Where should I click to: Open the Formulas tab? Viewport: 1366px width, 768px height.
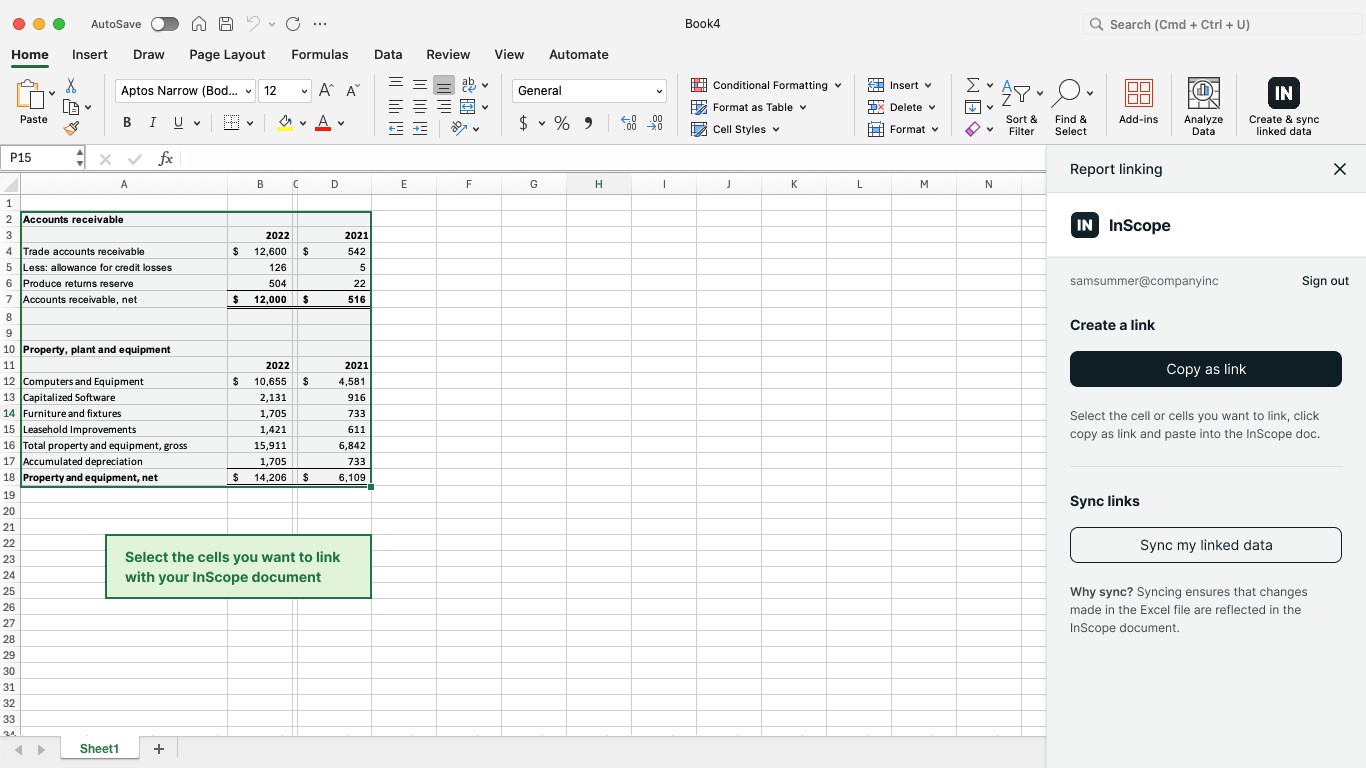coord(320,55)
